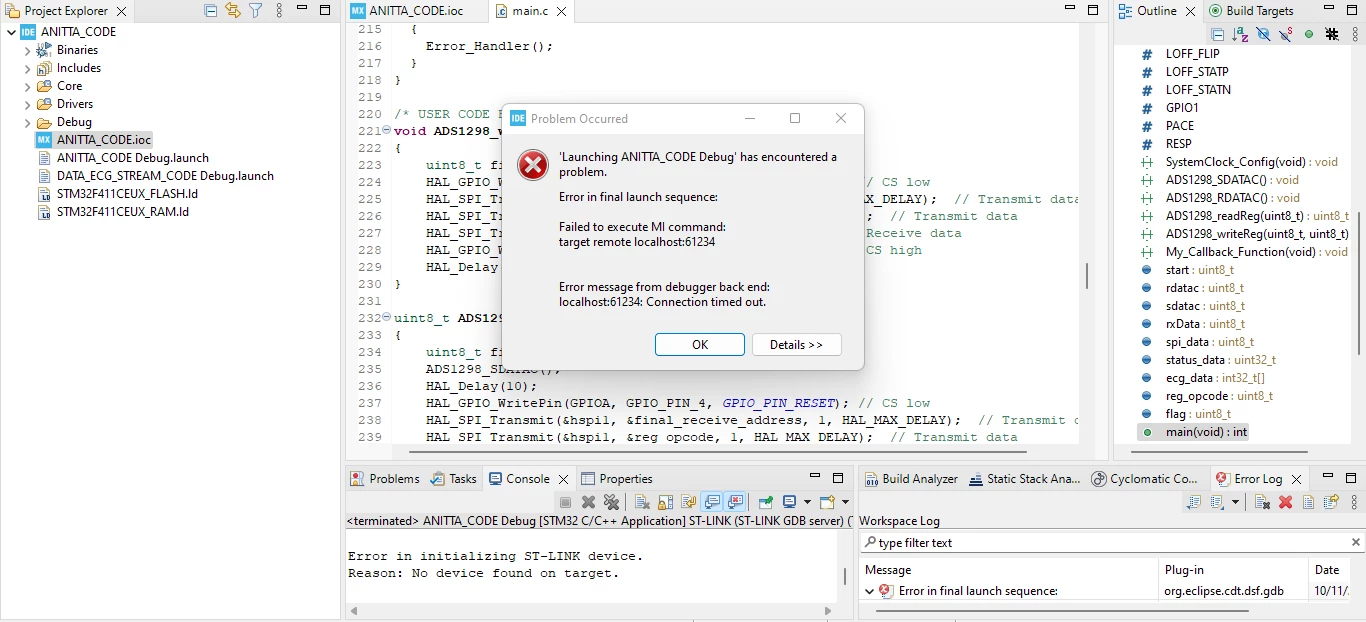Toggle show console on standard output

[x=712, y=502]
